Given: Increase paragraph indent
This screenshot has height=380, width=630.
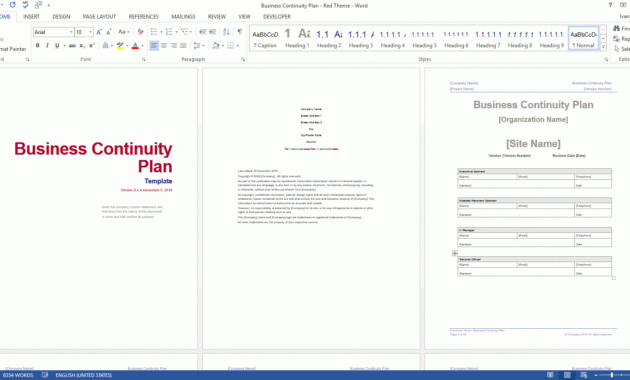Looking at the screenshot, I should tap(213, 32).
